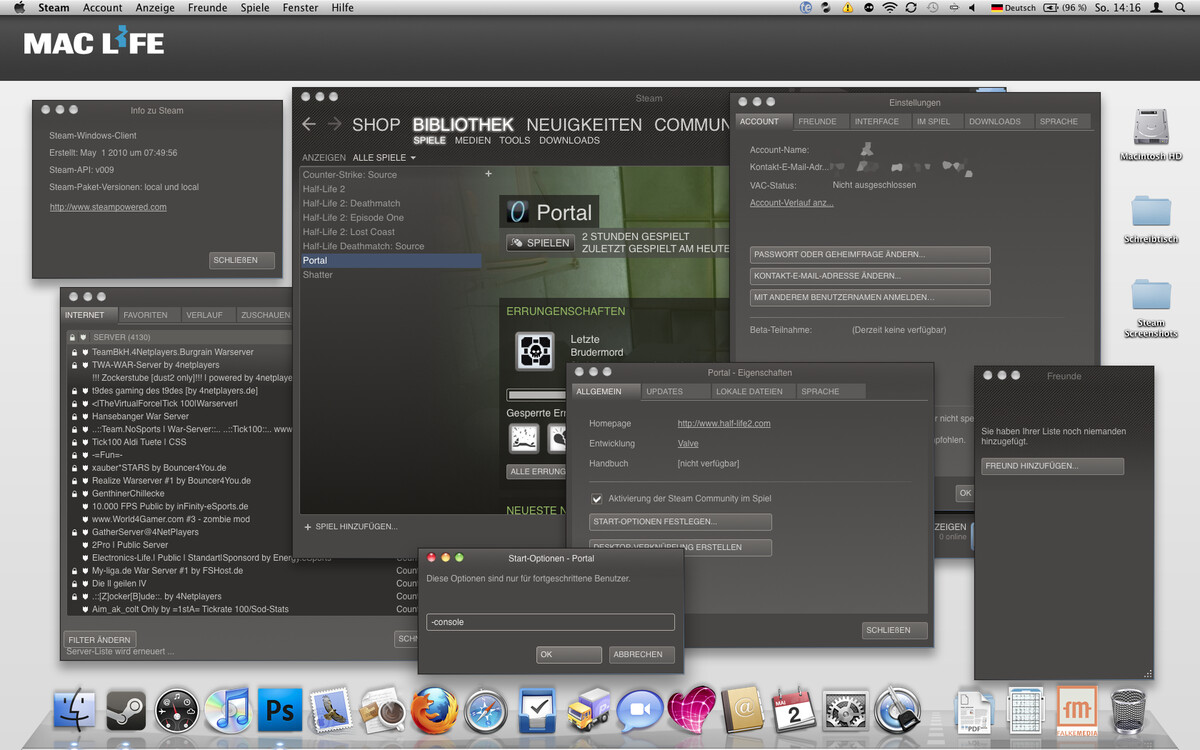Toggle 'Aktivierung der Steam Community im Spiel'
This screenshot has width=1200, height=750.
[x=597, y=498]
